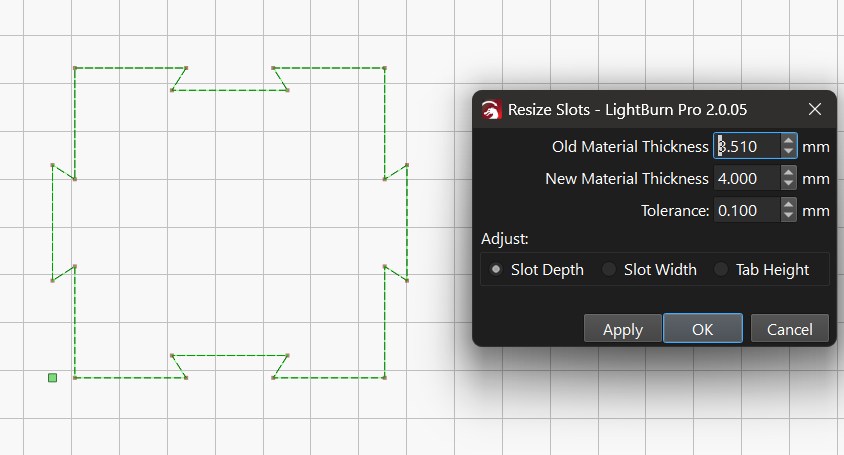Select the Slot Depth radio option
844x455 pixels.
click(x=496, y=270)
